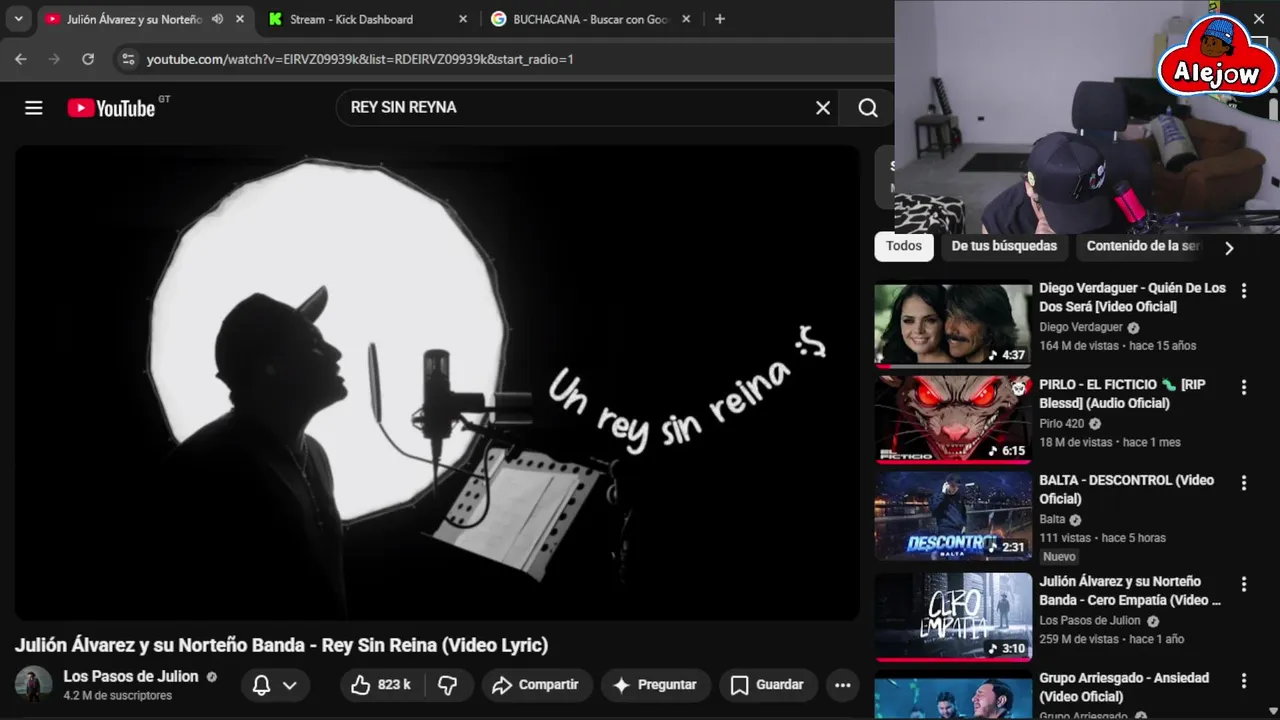The width and height of the screenshot is (1280, 720).
Task: Dislike the video with thumbs down
Action: (448, 685)
